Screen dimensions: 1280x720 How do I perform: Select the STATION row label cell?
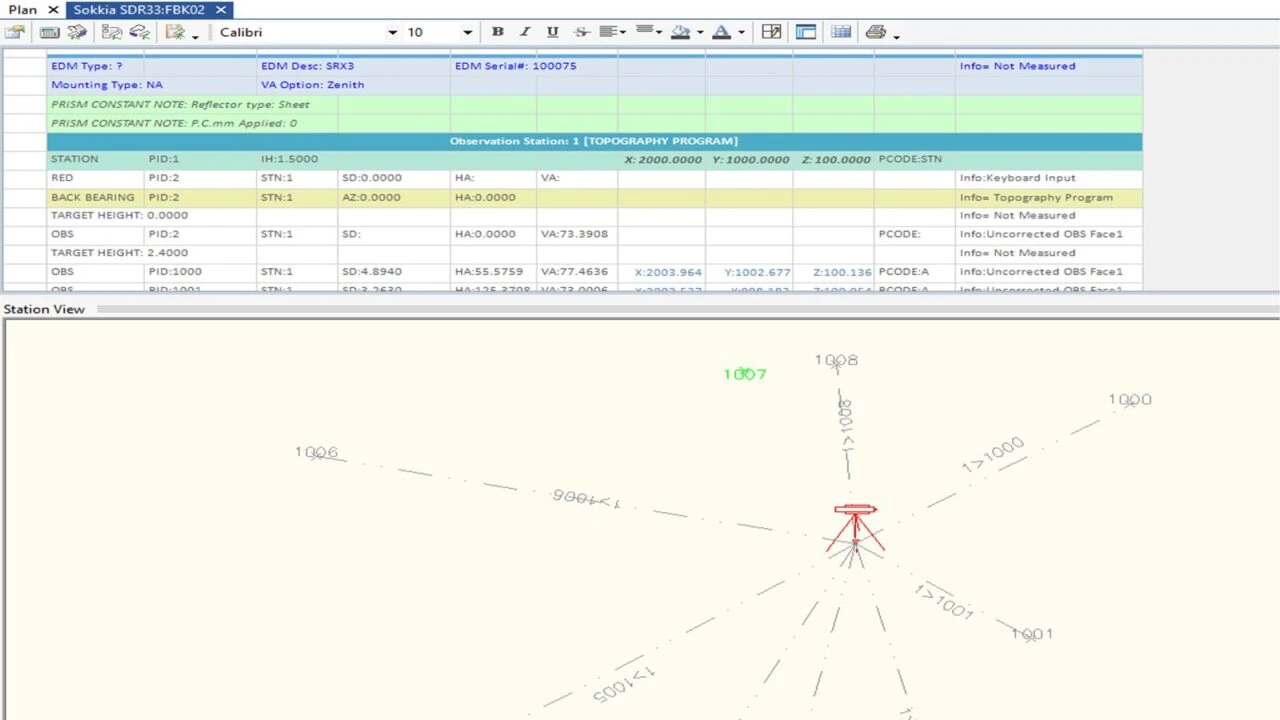[x=96, y=159]
